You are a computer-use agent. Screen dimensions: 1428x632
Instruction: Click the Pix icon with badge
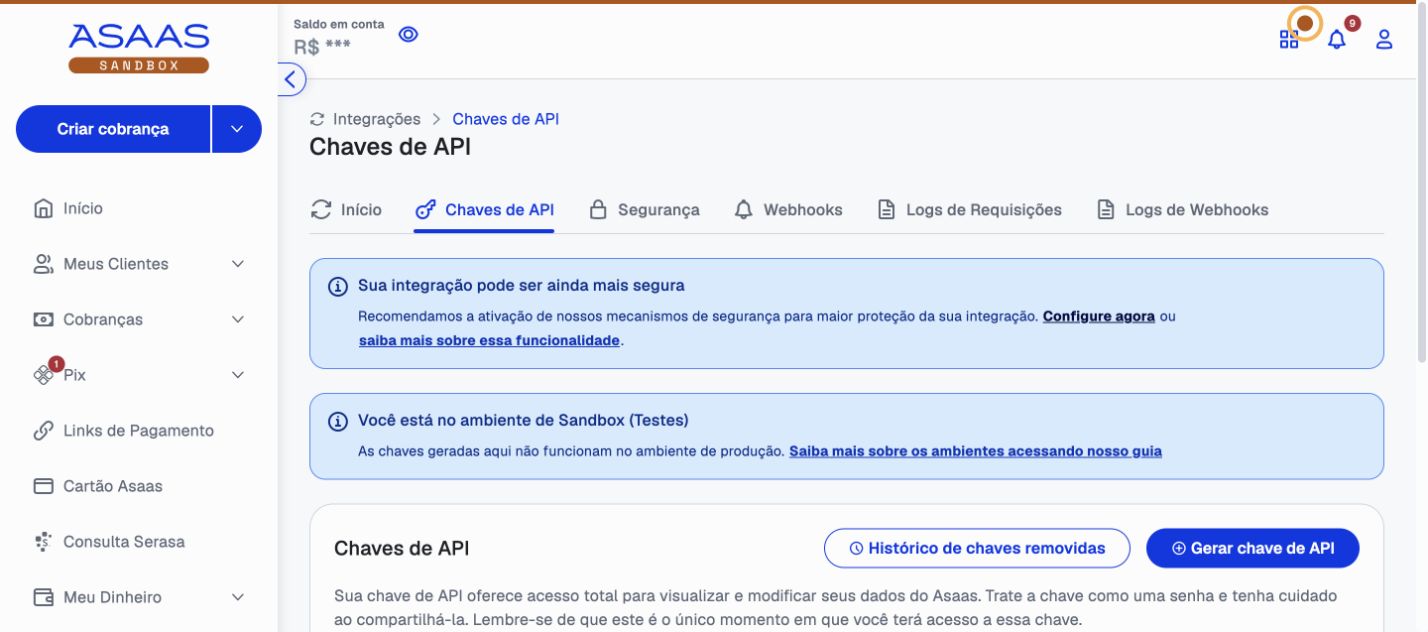tap(44, 375)
